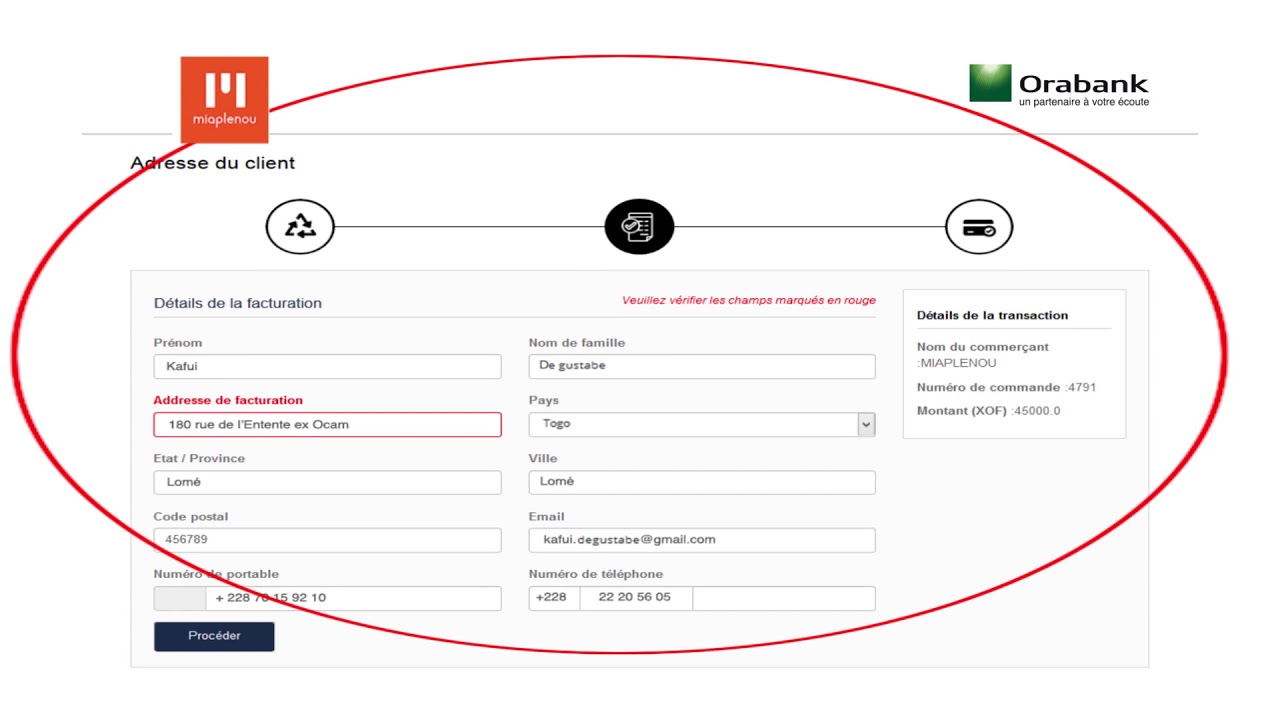Click the ':MIAPLENOU' merchant name text
1280x720 pixels.
[956, 363]
